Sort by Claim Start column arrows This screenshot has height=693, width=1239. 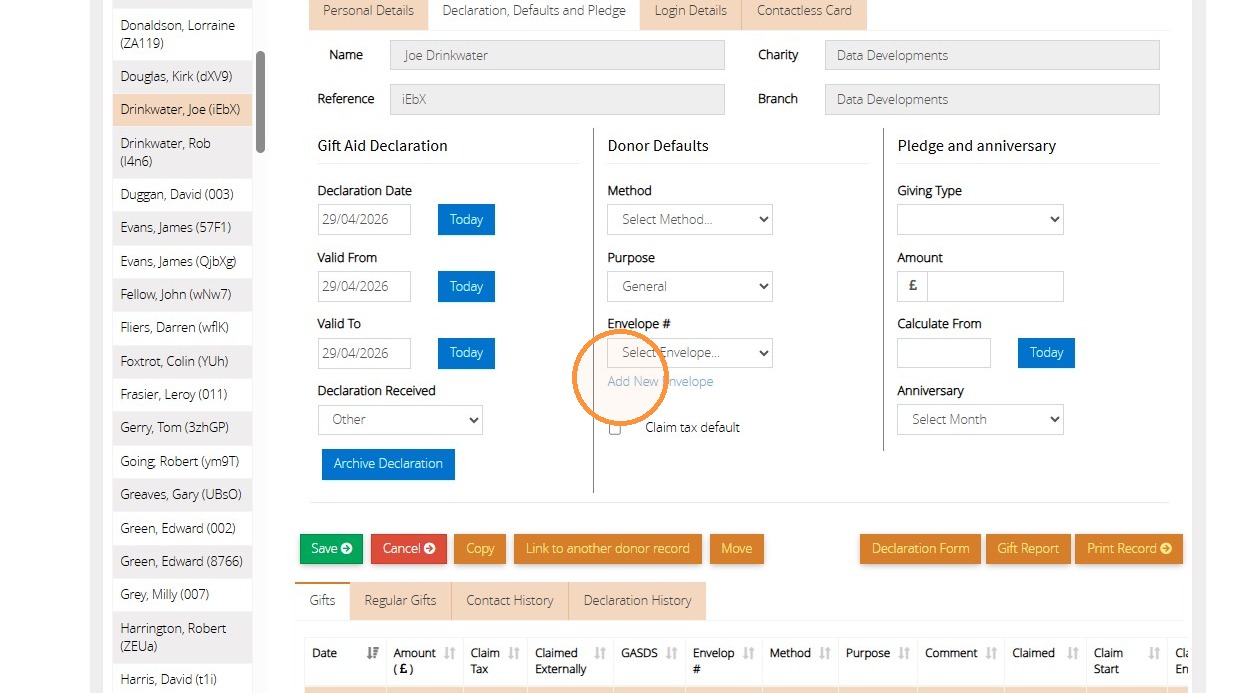(1154, 653)
